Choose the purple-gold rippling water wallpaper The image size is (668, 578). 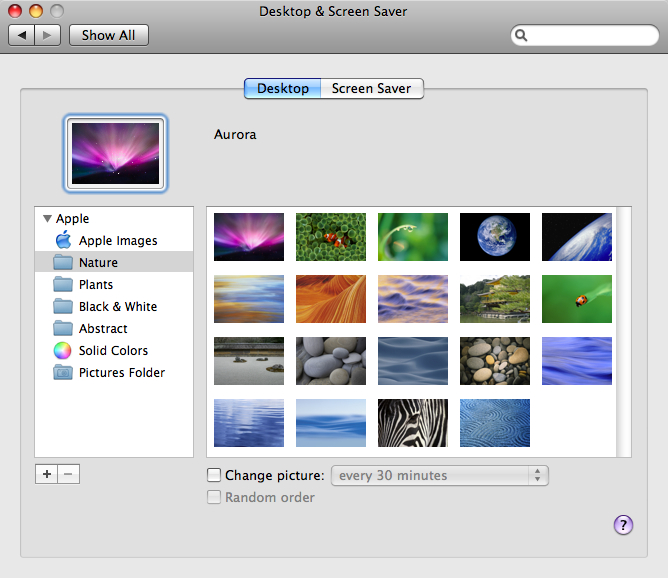413,299
